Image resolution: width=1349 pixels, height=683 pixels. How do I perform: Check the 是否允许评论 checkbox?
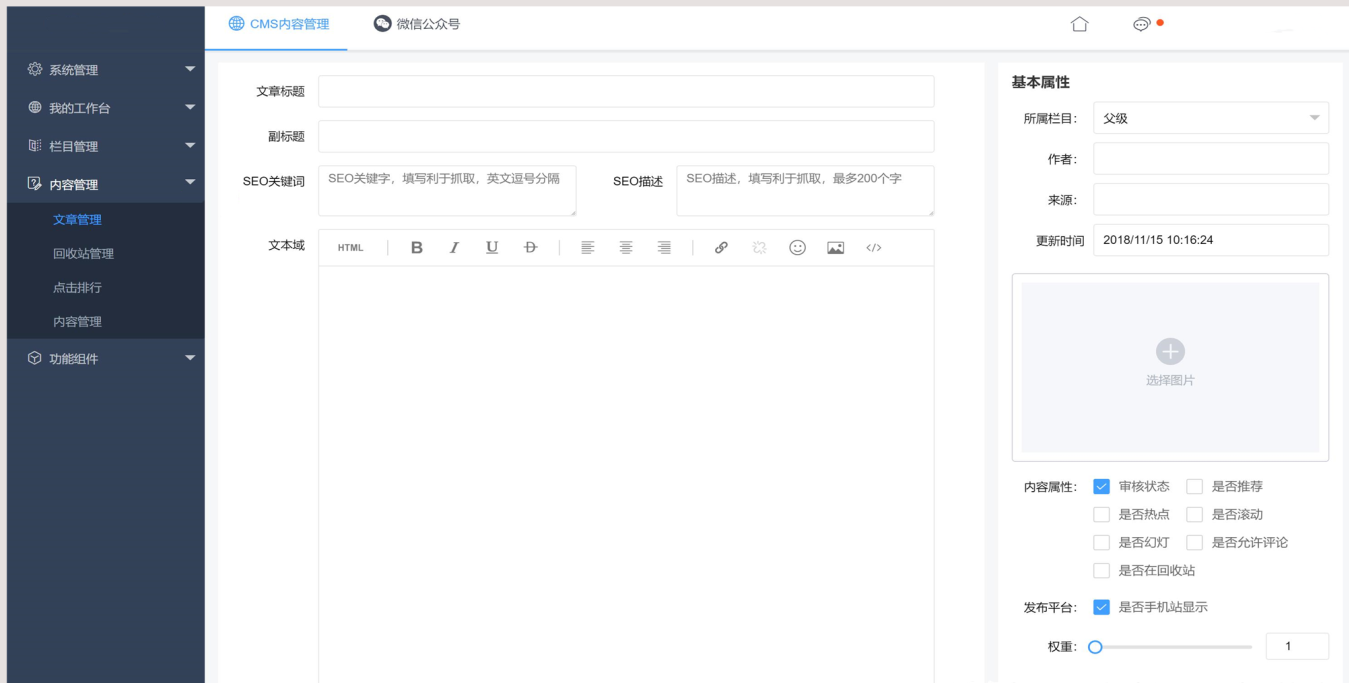click(x=1194, y=542)
